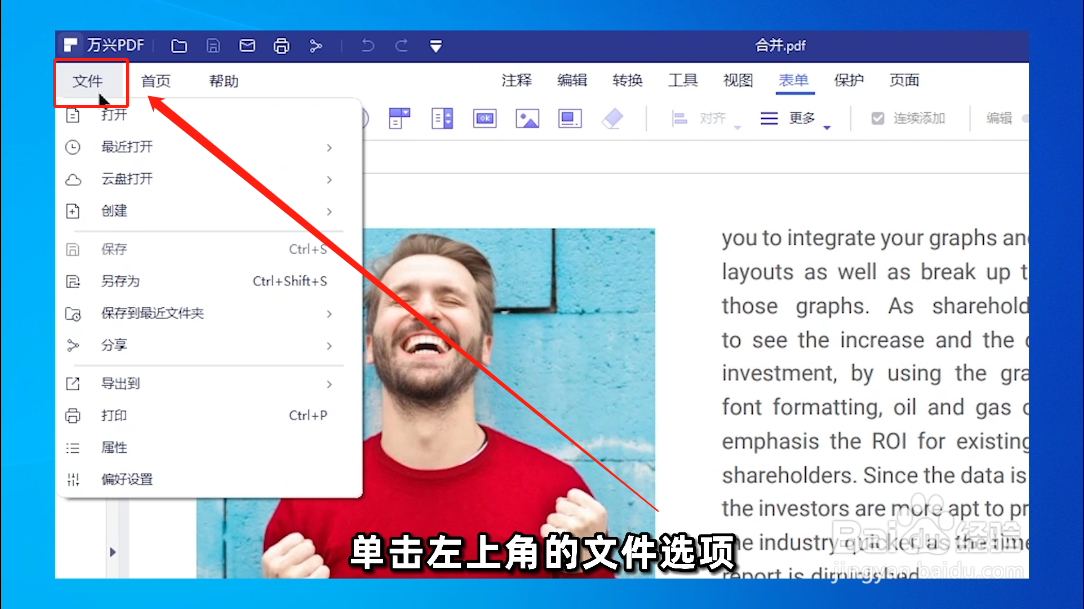Click the cloud icon beside 云盘打开

[73, 180]
